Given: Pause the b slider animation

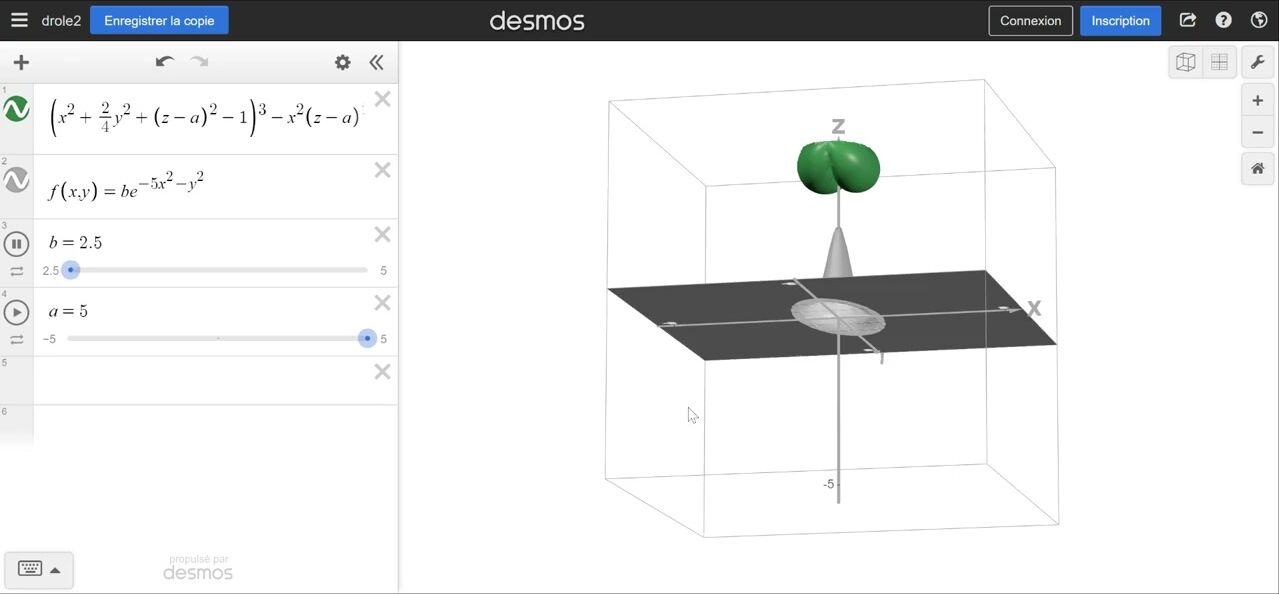Looking at the screenshot, I should pyautogui.click(x=17, y=243).
